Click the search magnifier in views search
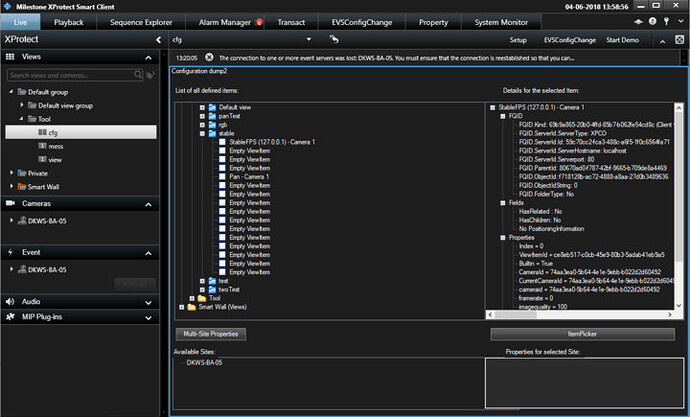The width and height of the screenshot is (690, 417). point(138,75)
